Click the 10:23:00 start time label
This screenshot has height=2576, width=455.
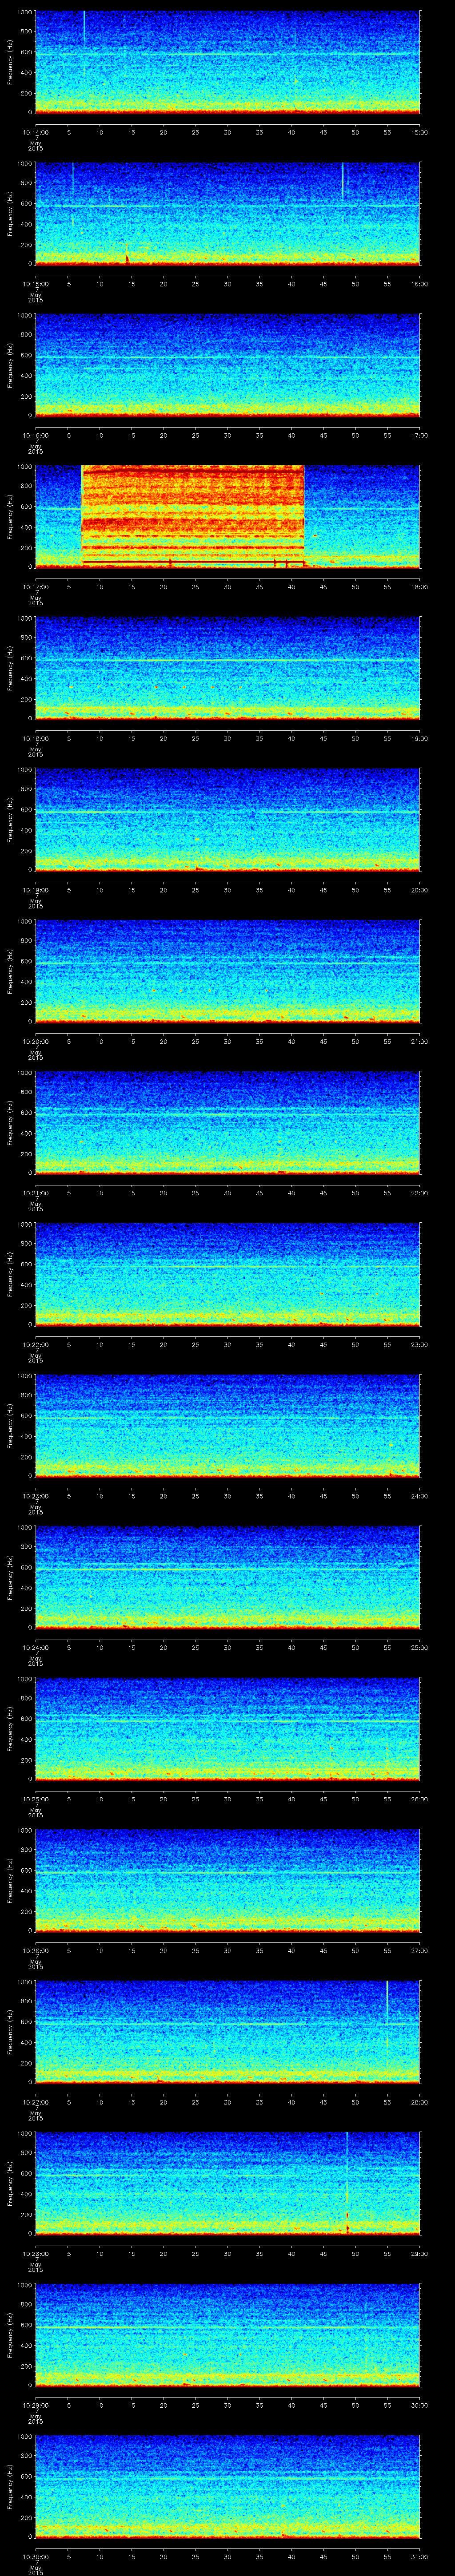(36, 1496)
